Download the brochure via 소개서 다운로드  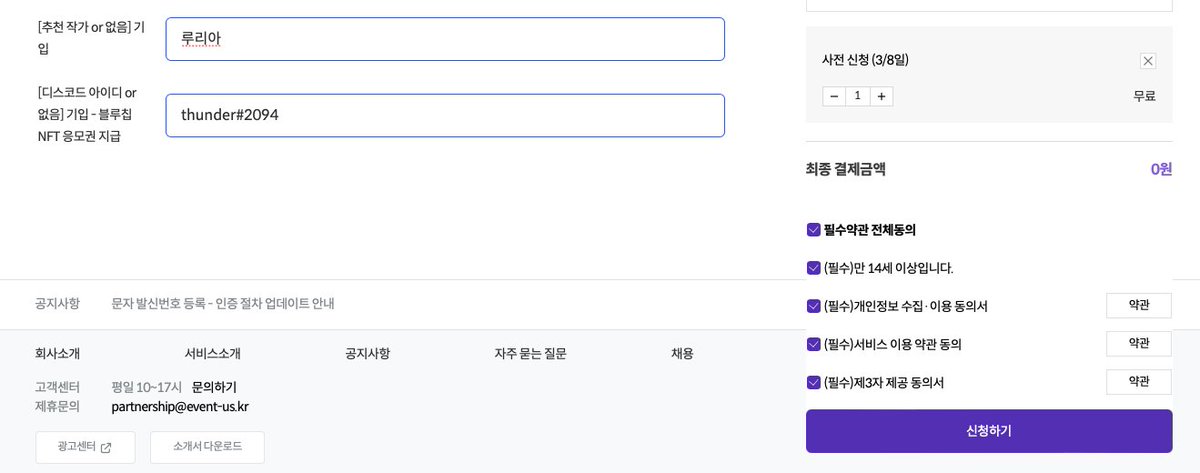[x=207, y=447]
